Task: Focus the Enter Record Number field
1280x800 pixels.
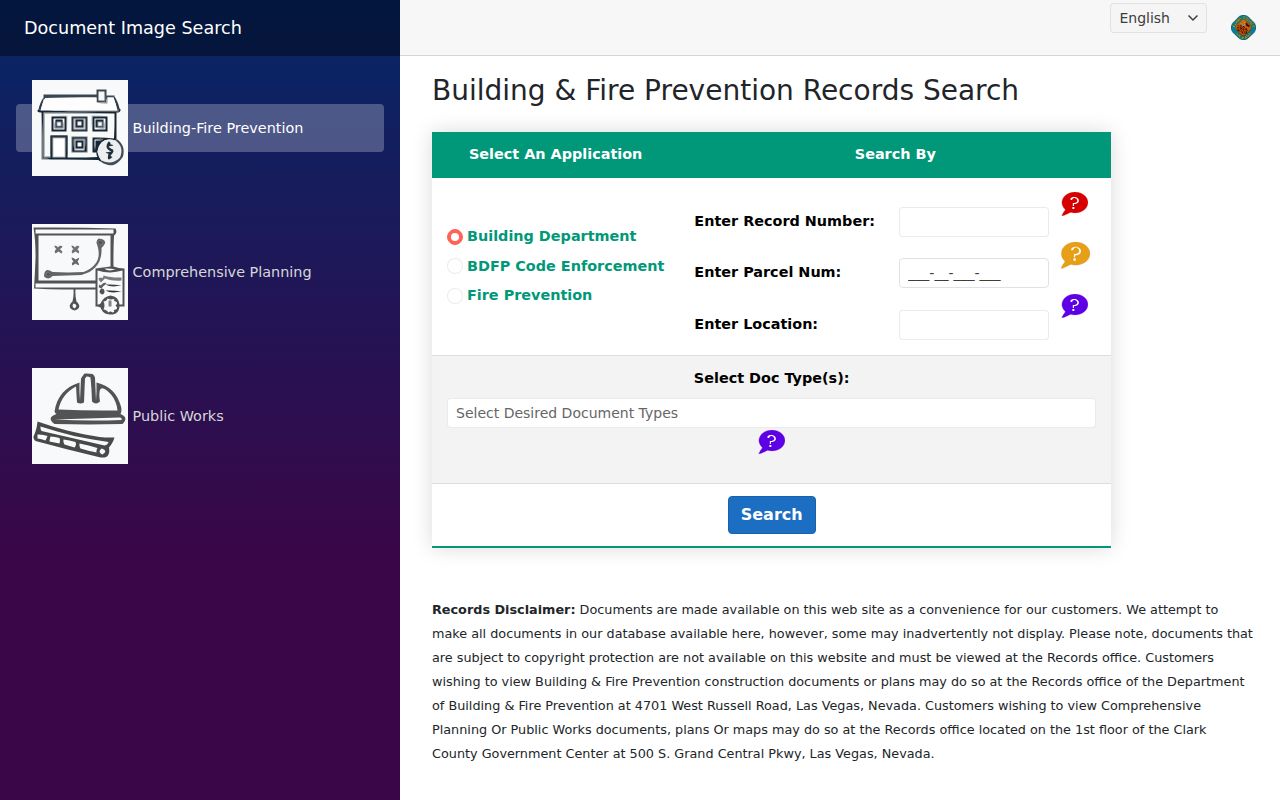Action: point(973,222)
